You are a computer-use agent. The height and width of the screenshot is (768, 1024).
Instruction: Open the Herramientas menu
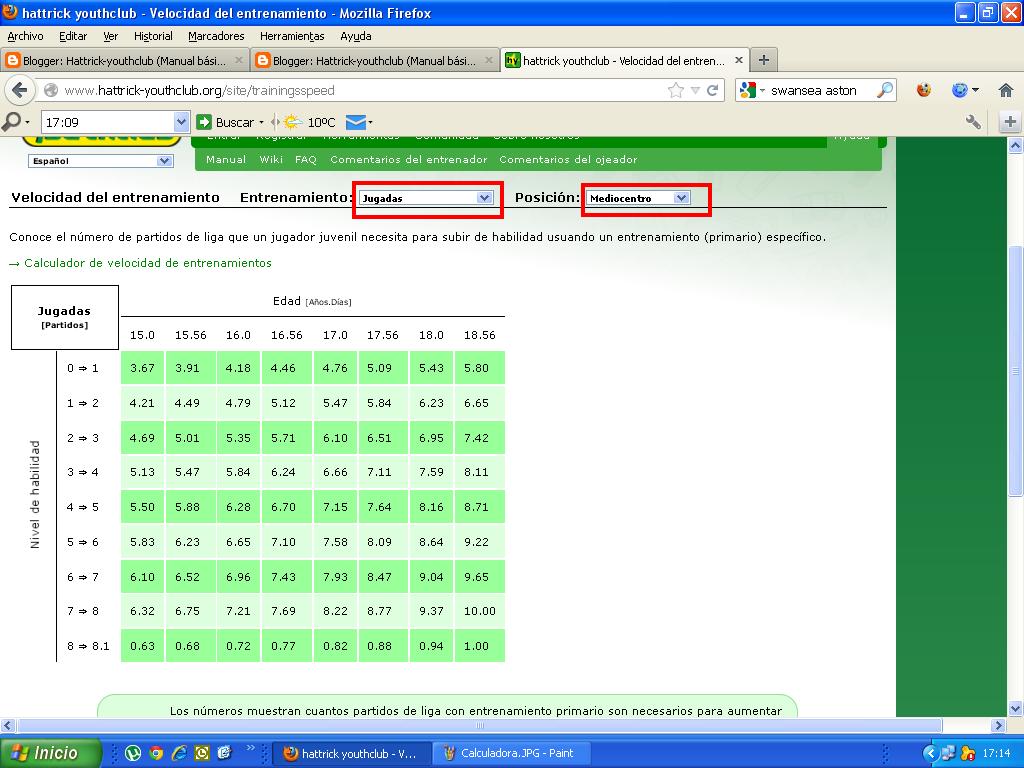pyautogui.click(x=292, y=36)
